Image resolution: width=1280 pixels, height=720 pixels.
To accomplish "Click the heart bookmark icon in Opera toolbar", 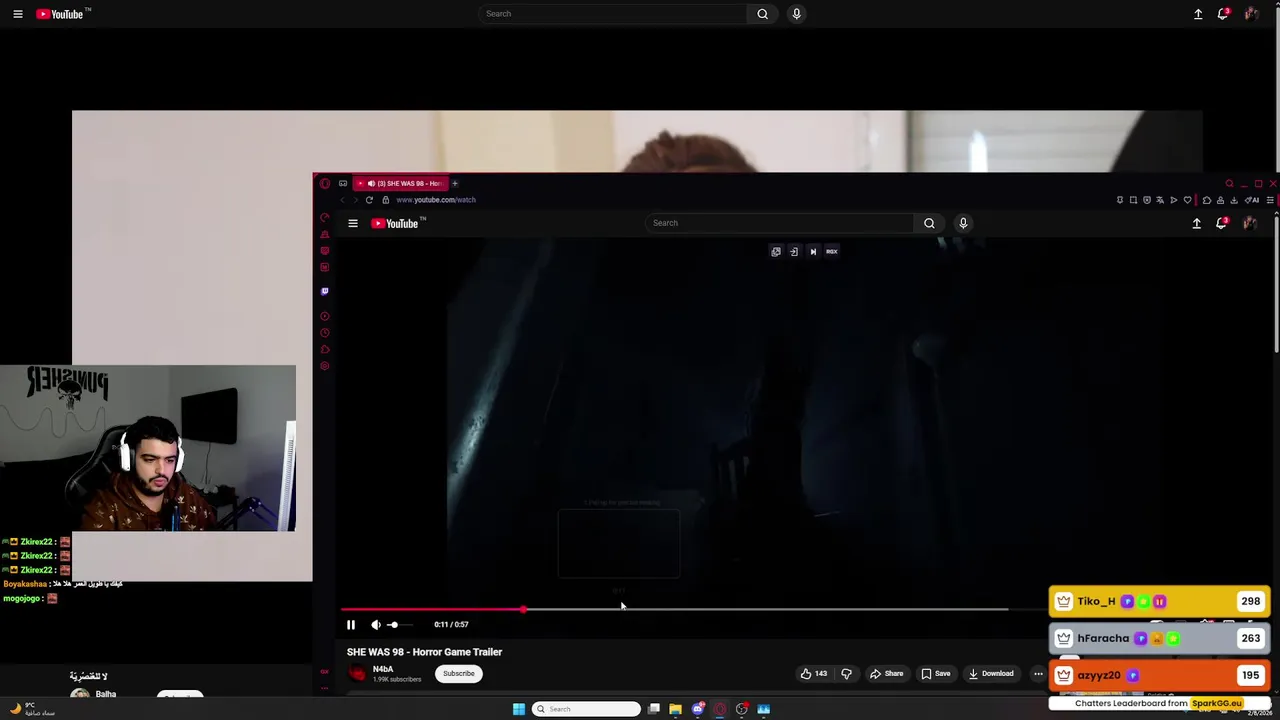I will click(x=1187, y=200).
